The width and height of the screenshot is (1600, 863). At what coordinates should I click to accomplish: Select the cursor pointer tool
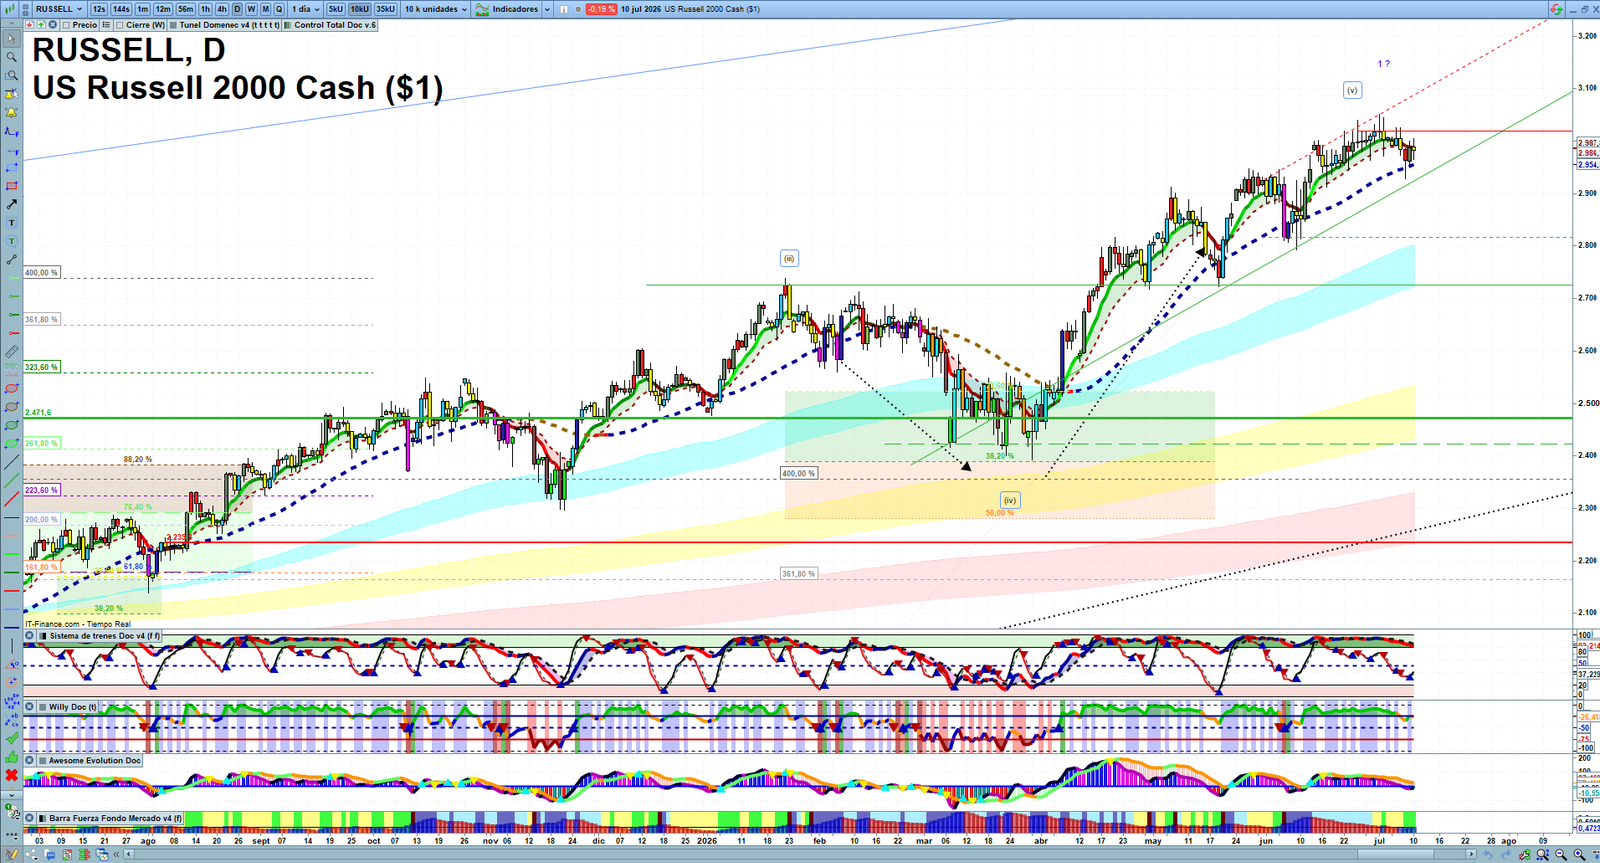[x=11, y=39]
